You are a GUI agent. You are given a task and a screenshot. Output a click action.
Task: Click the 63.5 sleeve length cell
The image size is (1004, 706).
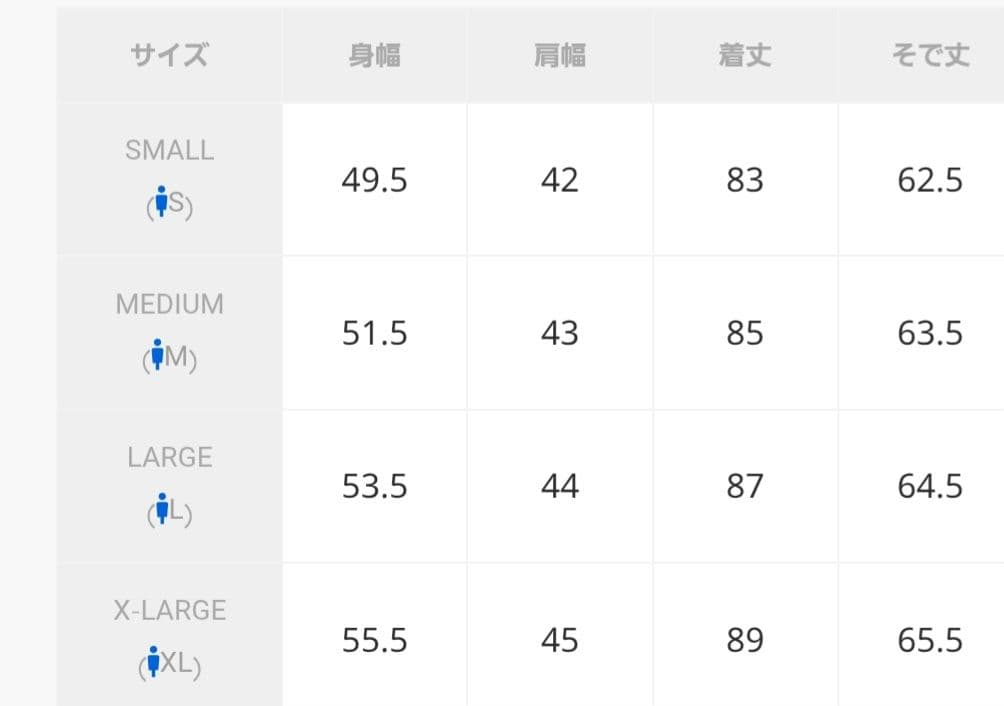930,333
